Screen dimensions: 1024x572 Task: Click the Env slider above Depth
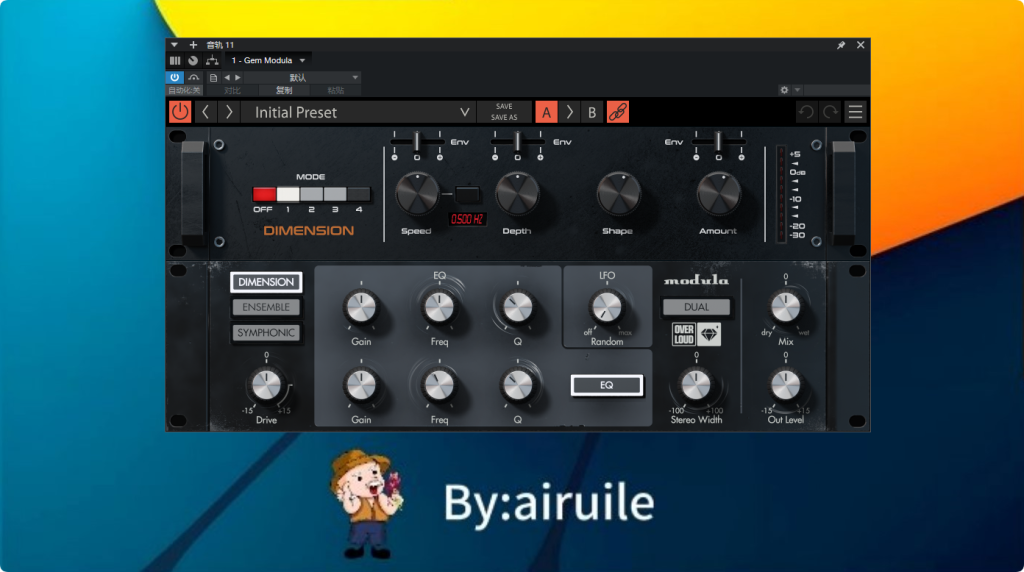click(x=517, y=141)
